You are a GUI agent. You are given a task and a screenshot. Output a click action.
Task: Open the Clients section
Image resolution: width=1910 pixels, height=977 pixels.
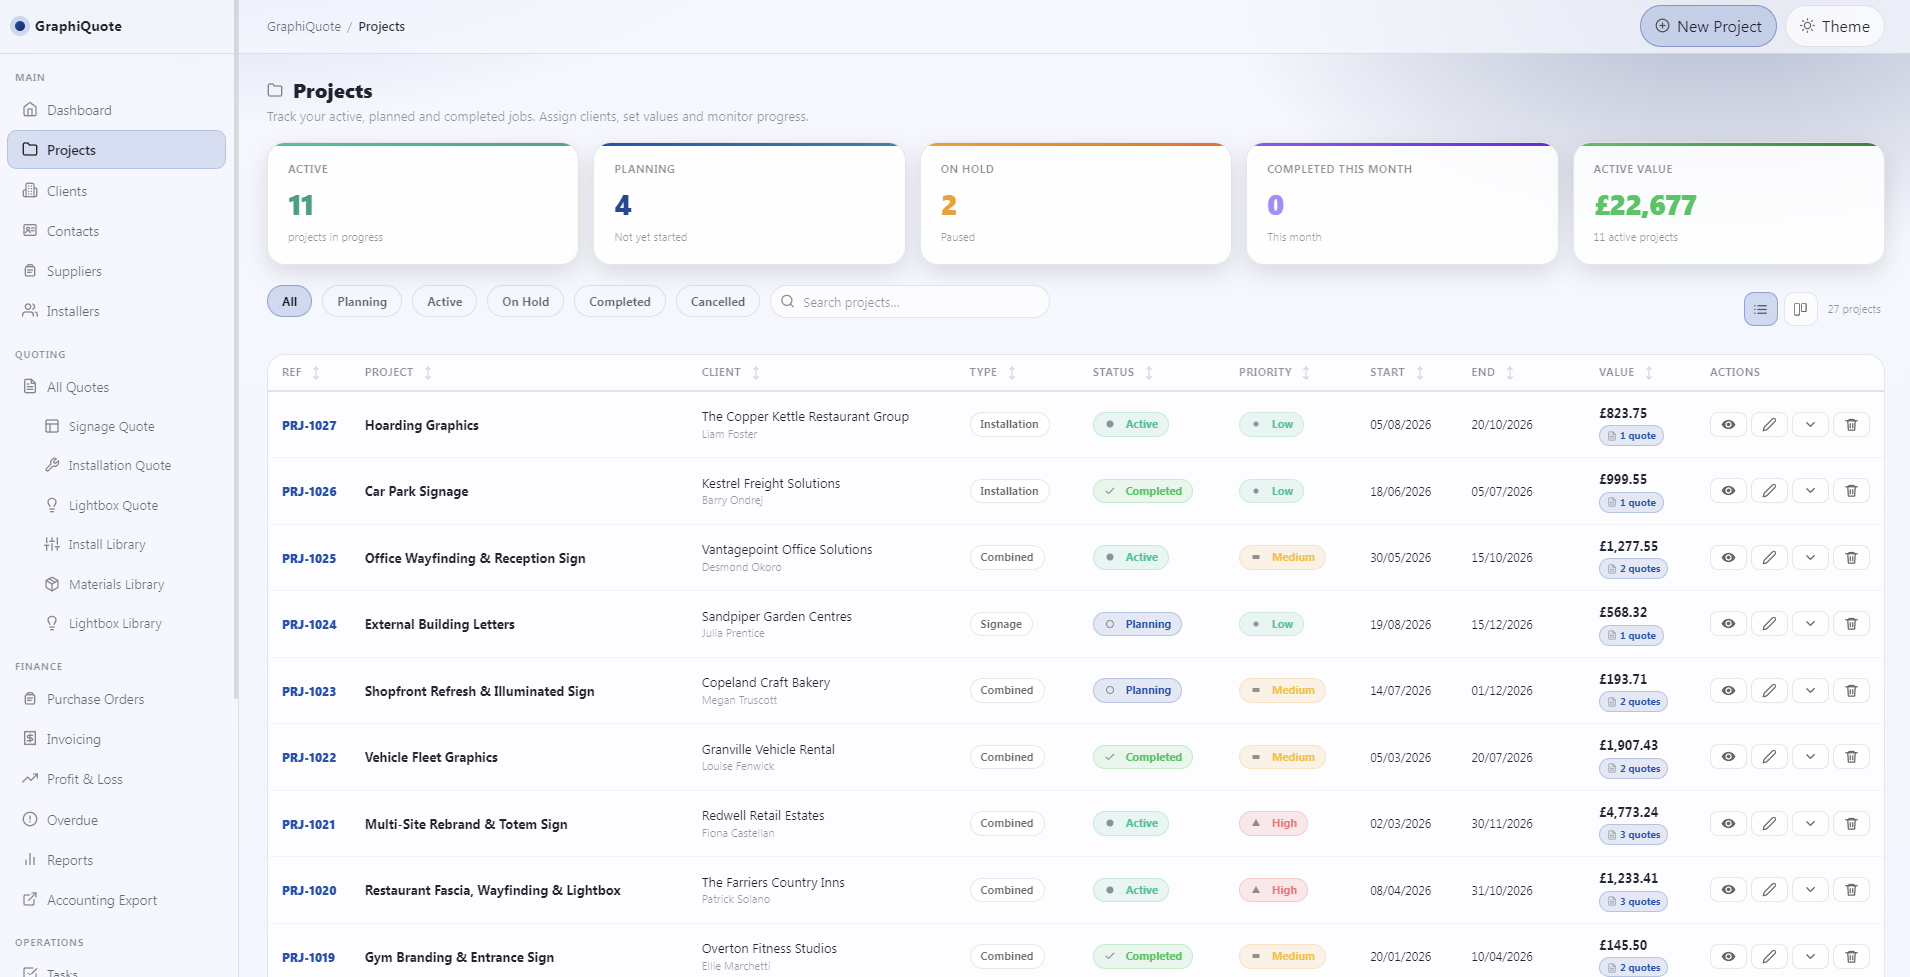(116, 191)
